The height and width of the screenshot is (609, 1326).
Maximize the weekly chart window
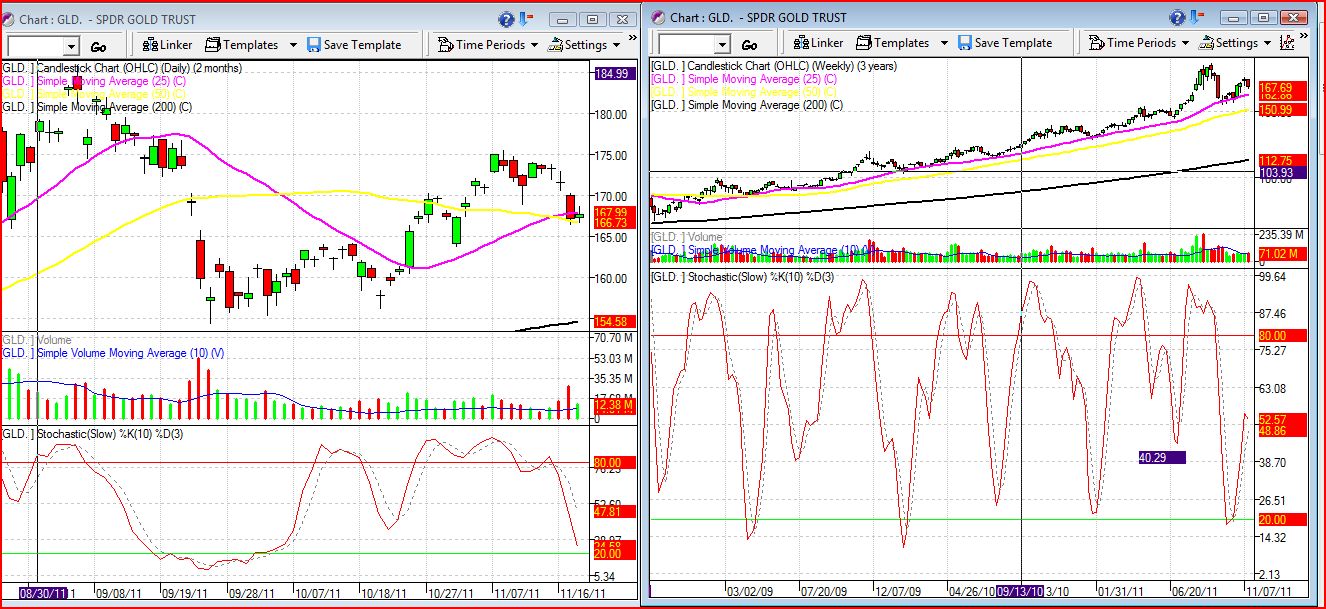(1263, 17)
